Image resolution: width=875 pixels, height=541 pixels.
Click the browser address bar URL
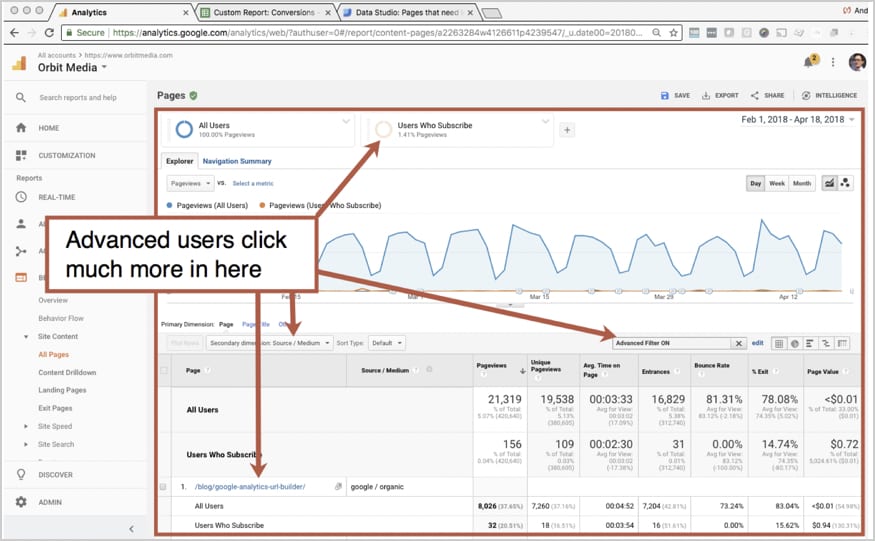tap(377, 32)
